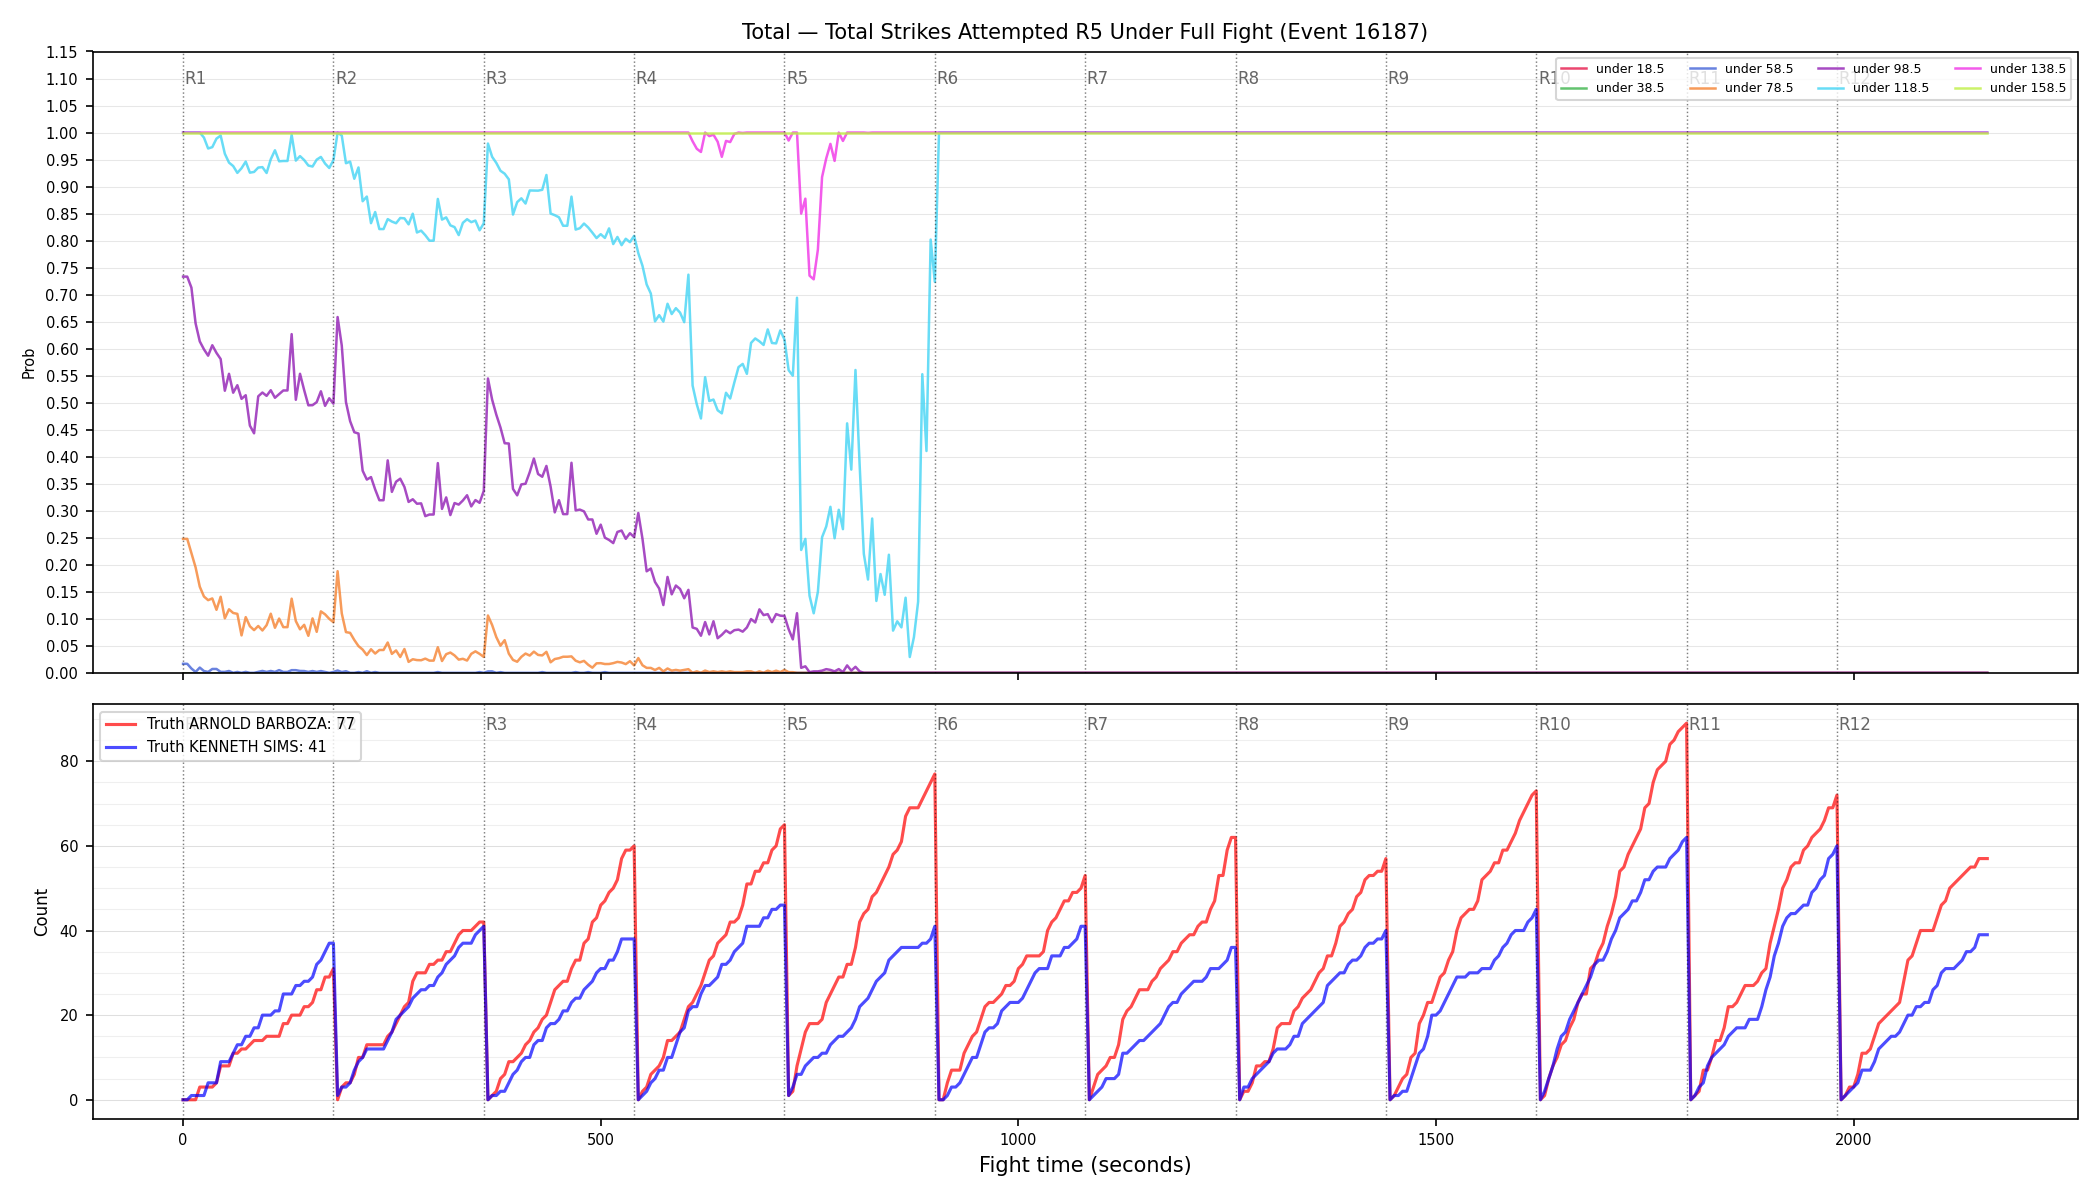Click the R9 round marker in probability chart
2100x1200 pixels.
pos(1399,78)
